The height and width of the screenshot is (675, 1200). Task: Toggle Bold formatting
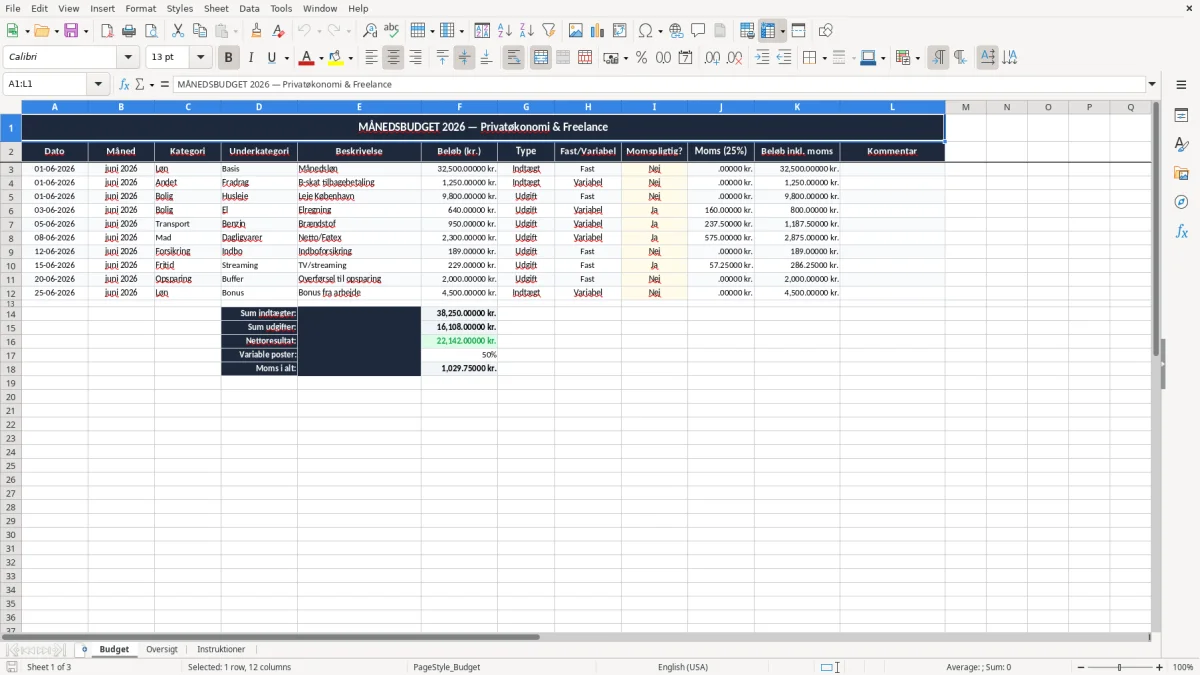(229, 58)
